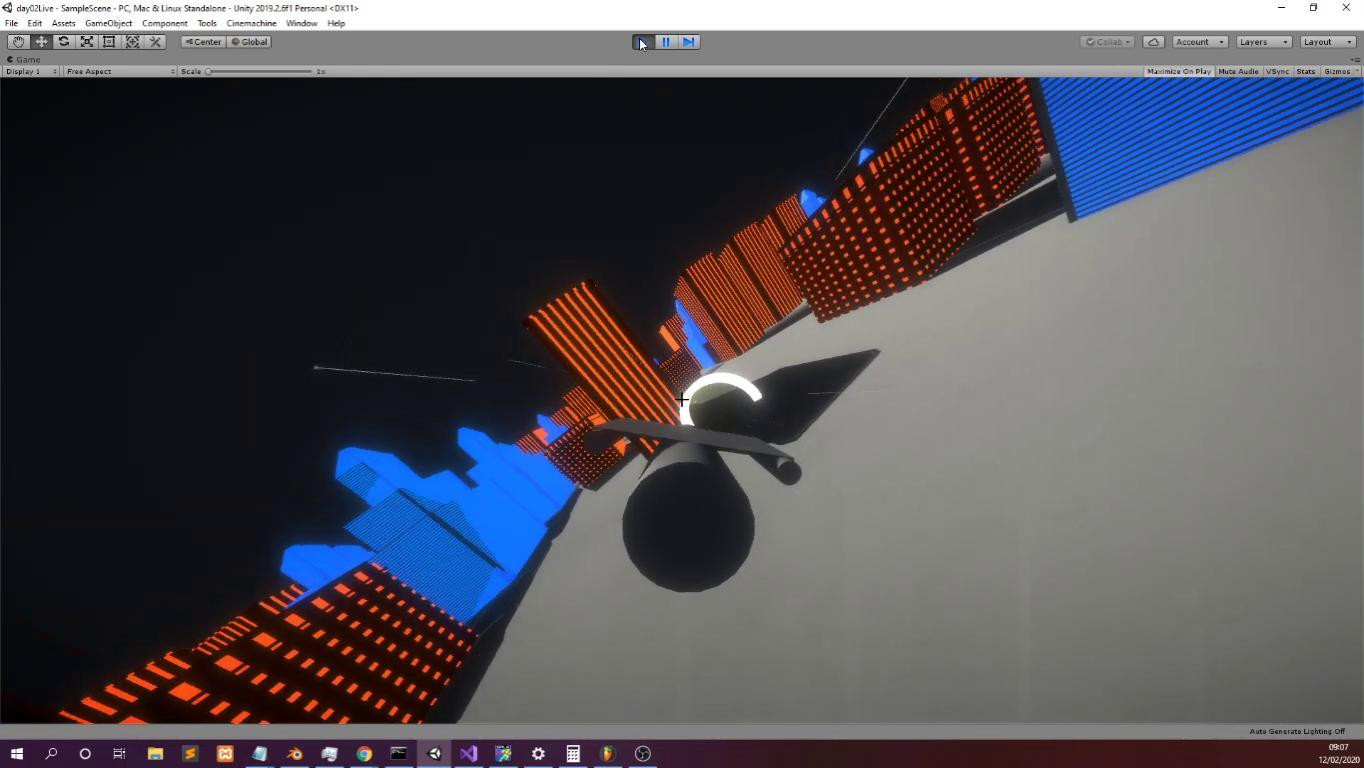
Task: Open Unity cloud services icon
Action: 1153,42
